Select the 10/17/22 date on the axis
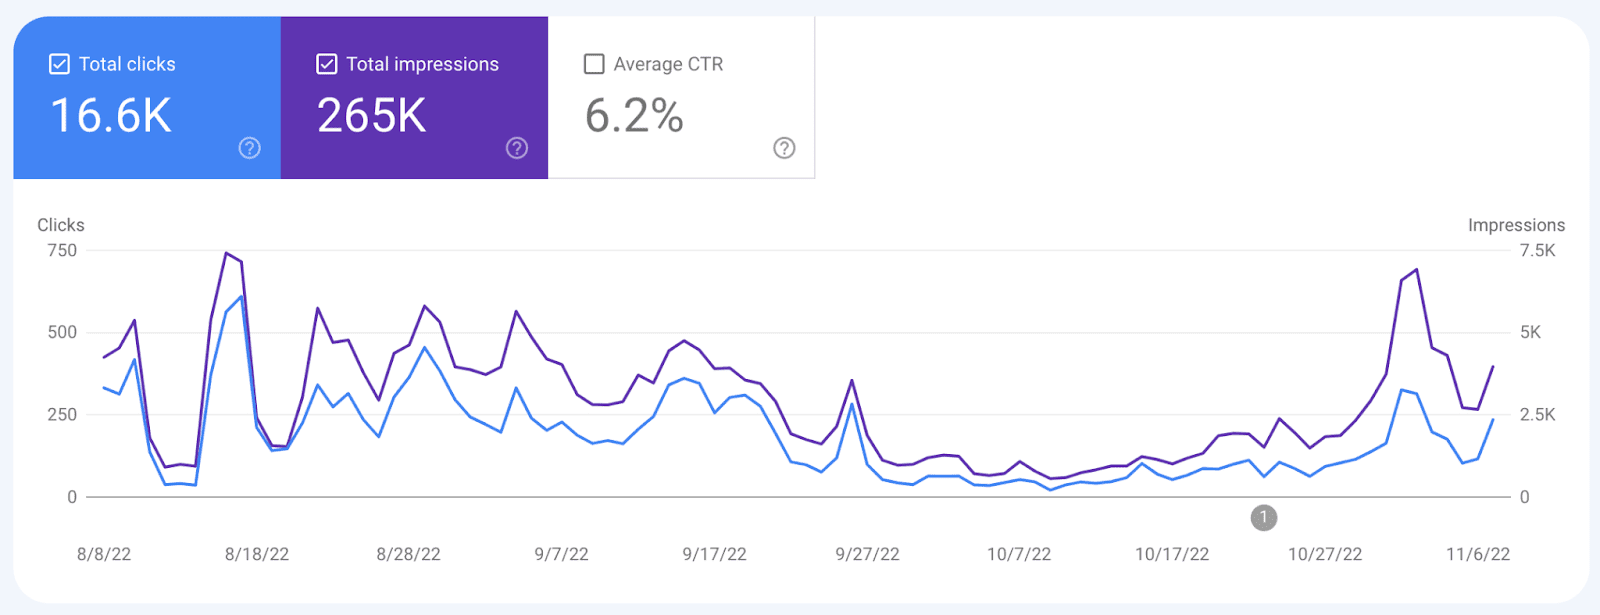This screenshot has height=615, width=1600. 1172,554
